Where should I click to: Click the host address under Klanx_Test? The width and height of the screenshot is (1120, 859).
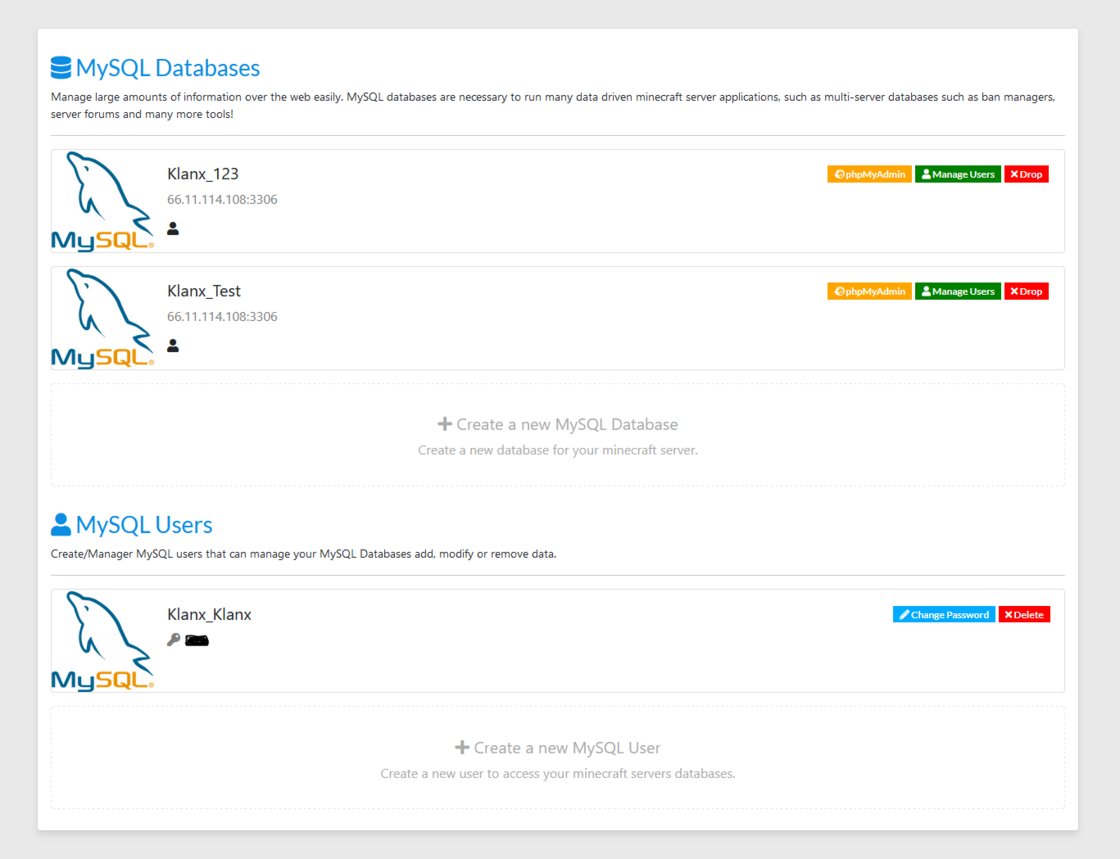tap(222, 317)
